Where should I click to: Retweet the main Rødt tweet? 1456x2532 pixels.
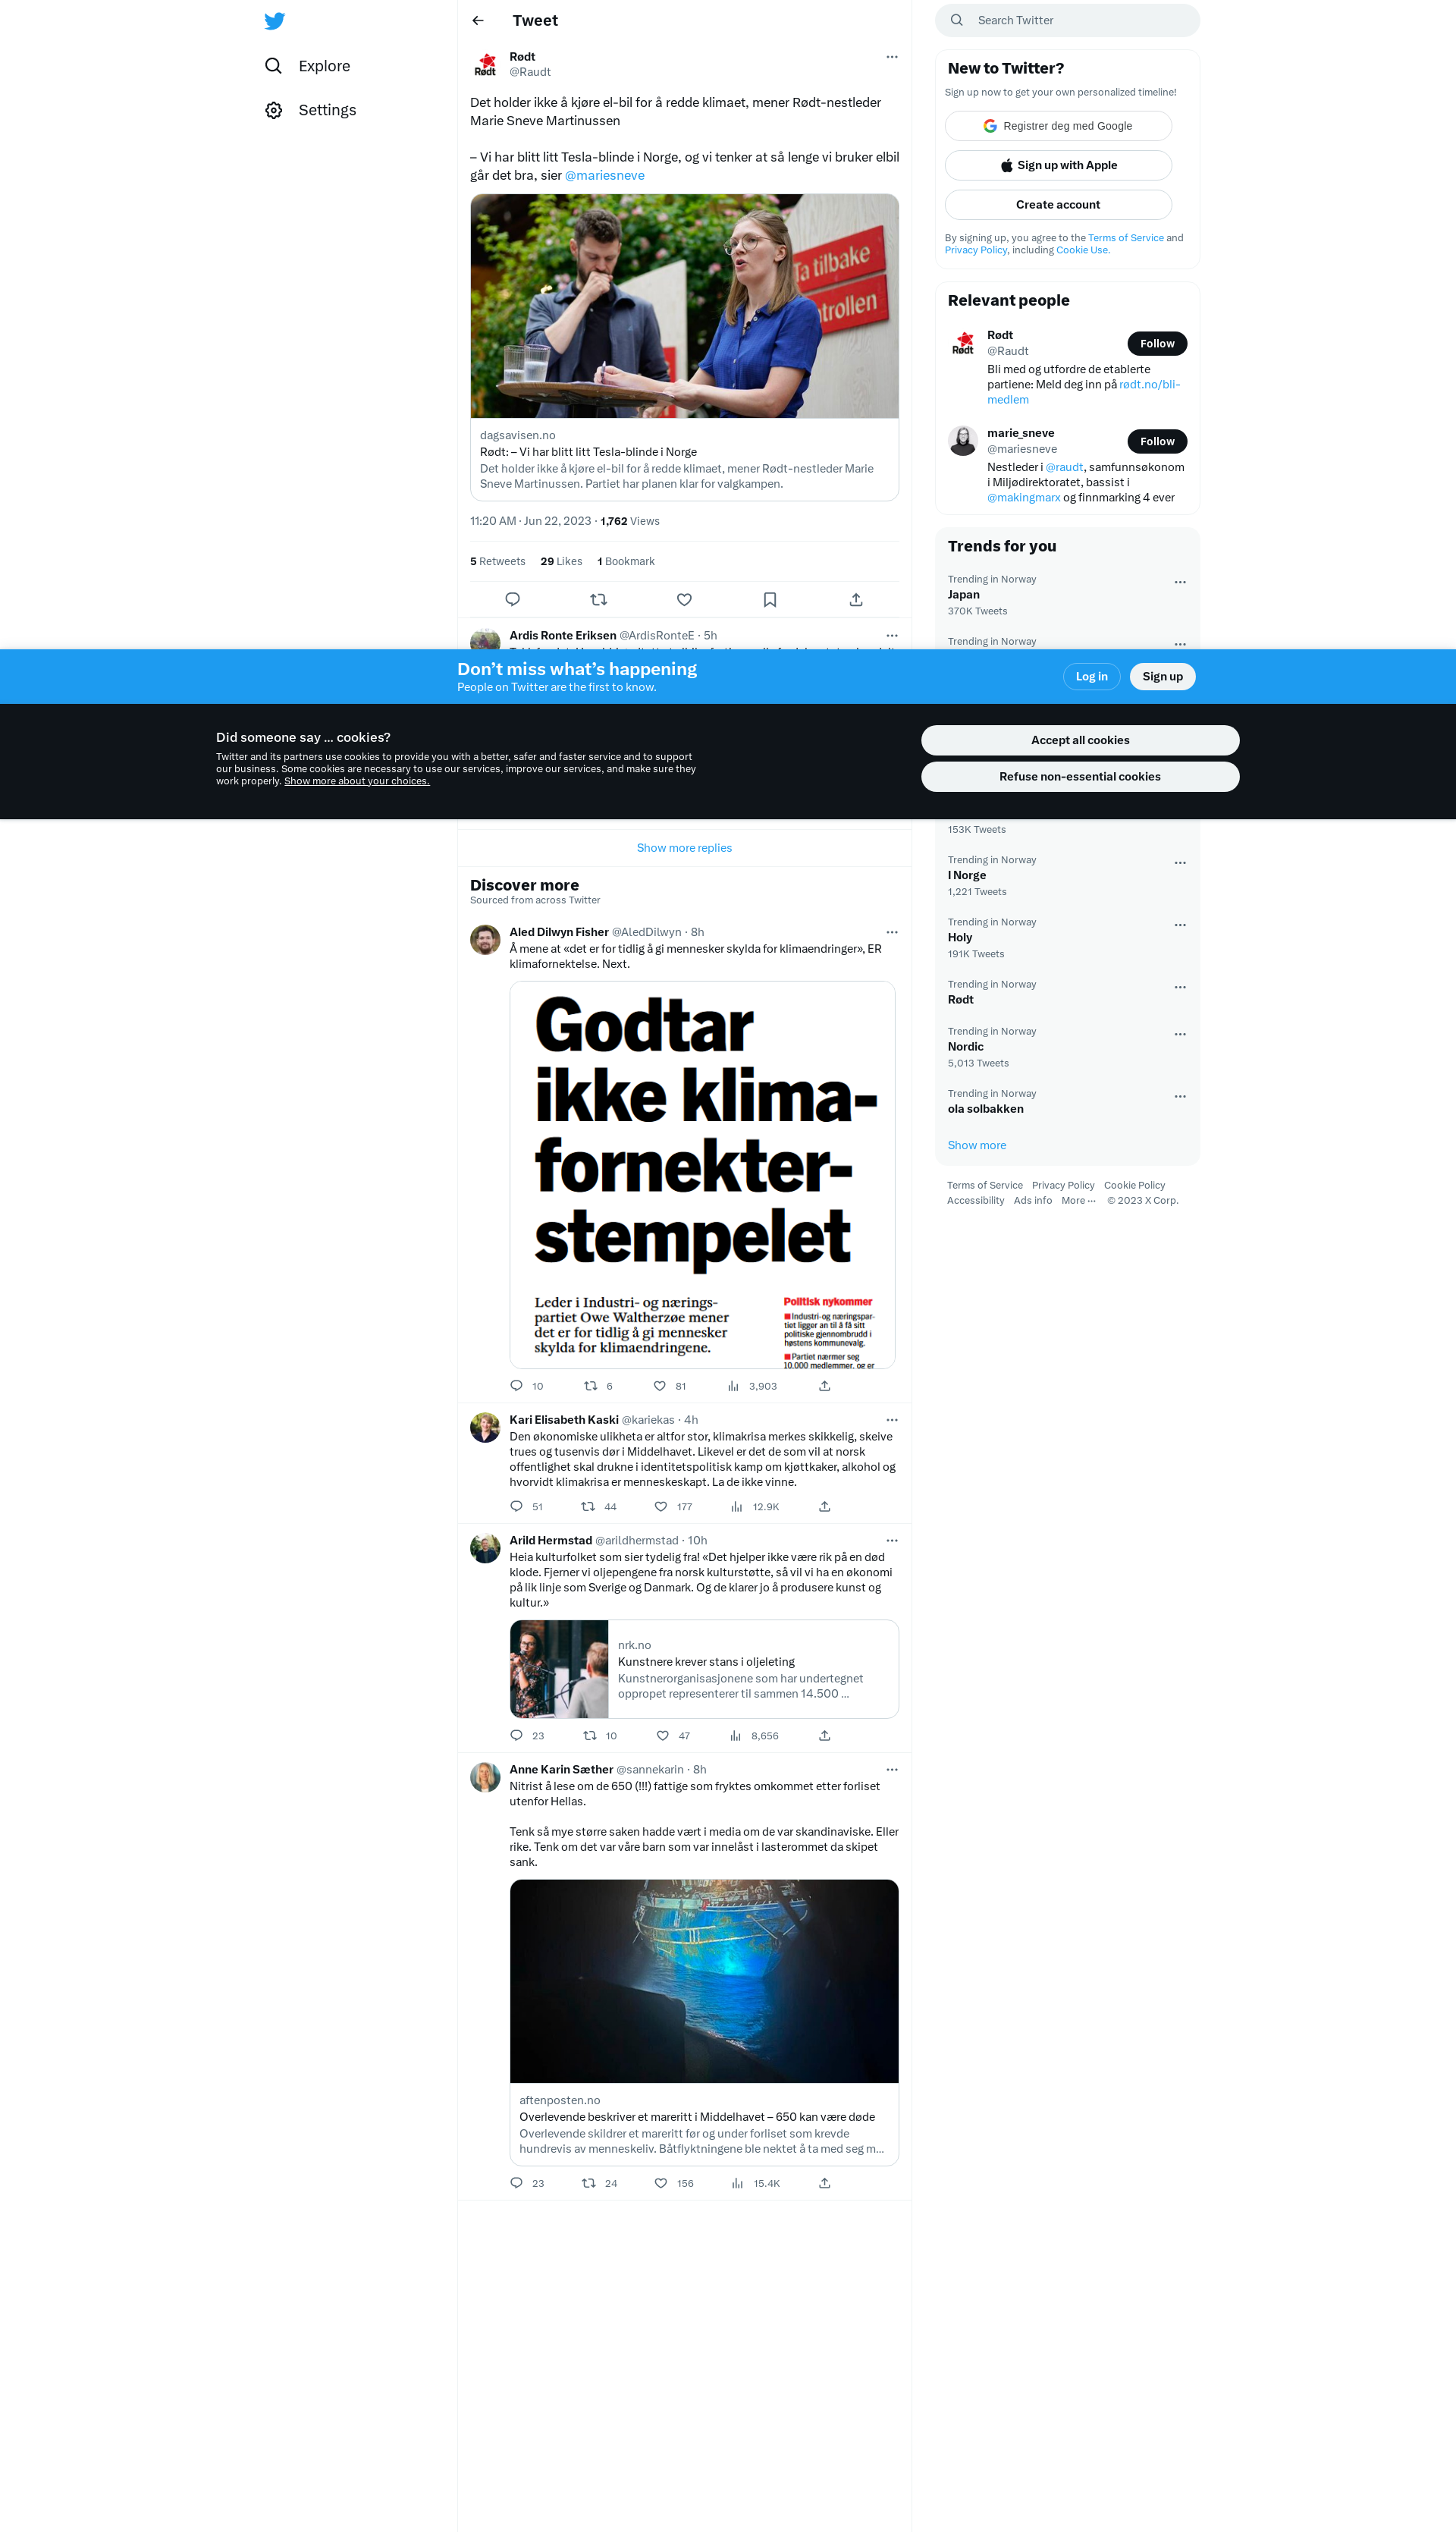pos(599,599)
